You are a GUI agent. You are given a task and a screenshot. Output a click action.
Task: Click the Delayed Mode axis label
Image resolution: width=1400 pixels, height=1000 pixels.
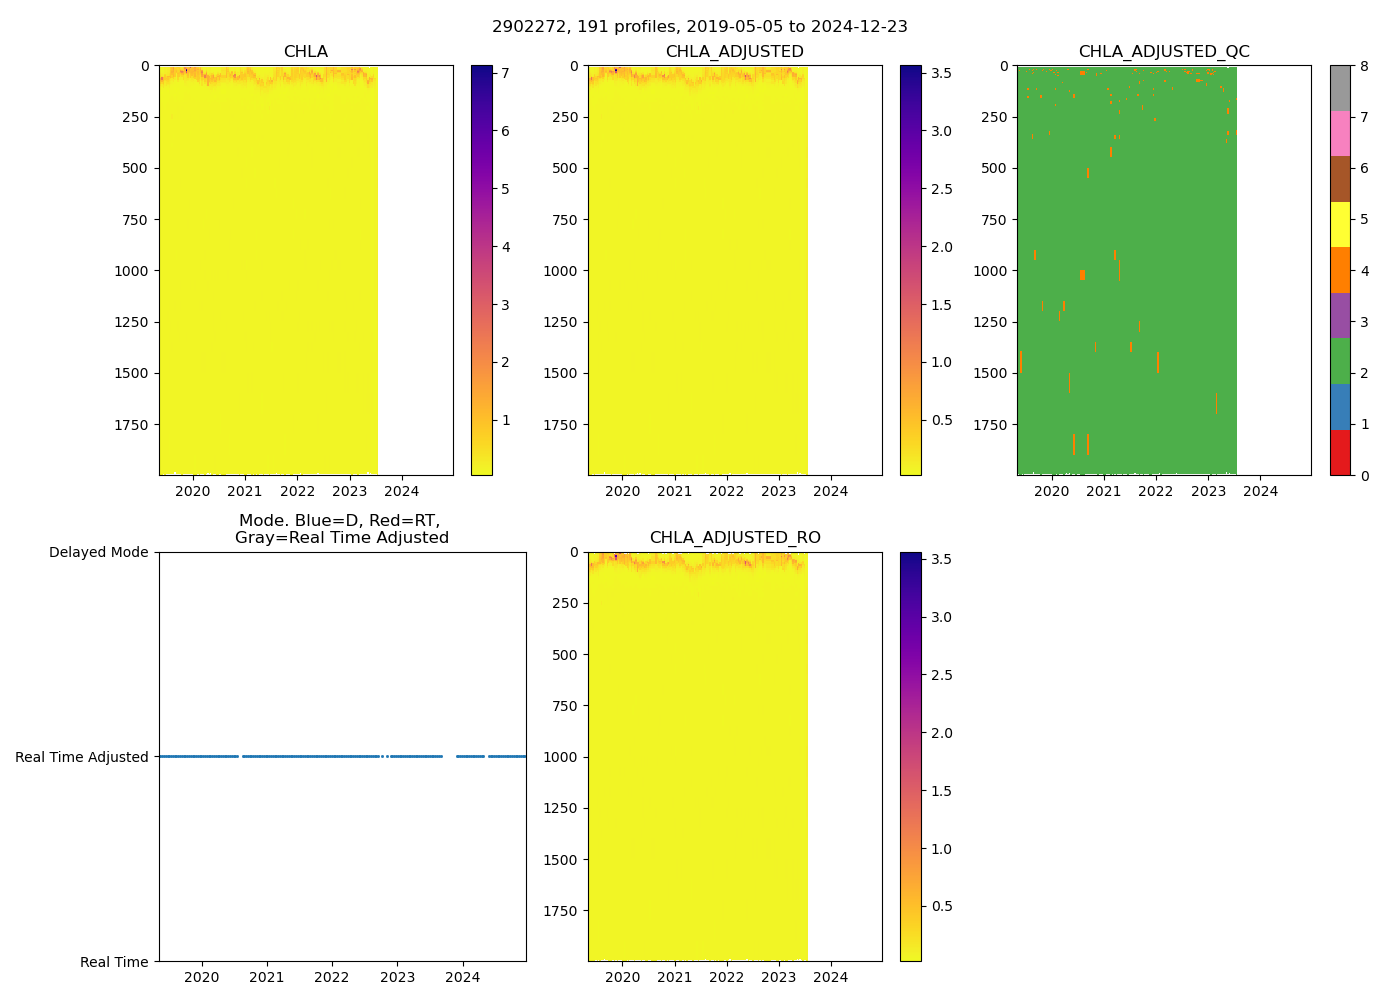coord(98,552)
